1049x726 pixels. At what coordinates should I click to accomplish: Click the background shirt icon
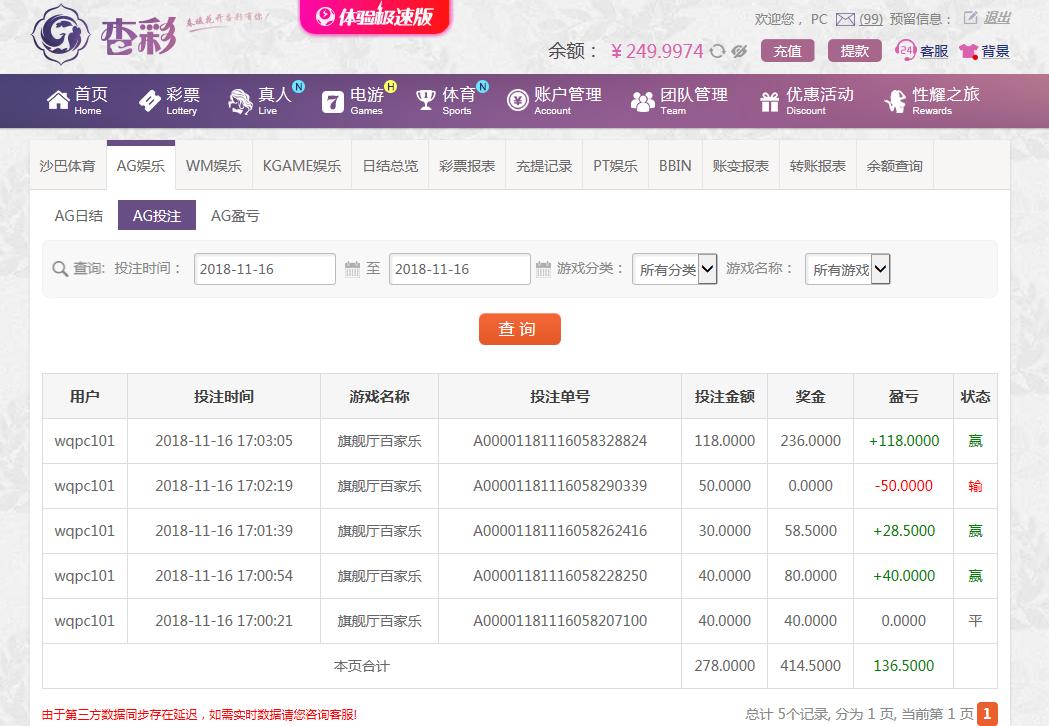(x=968, y=52)
